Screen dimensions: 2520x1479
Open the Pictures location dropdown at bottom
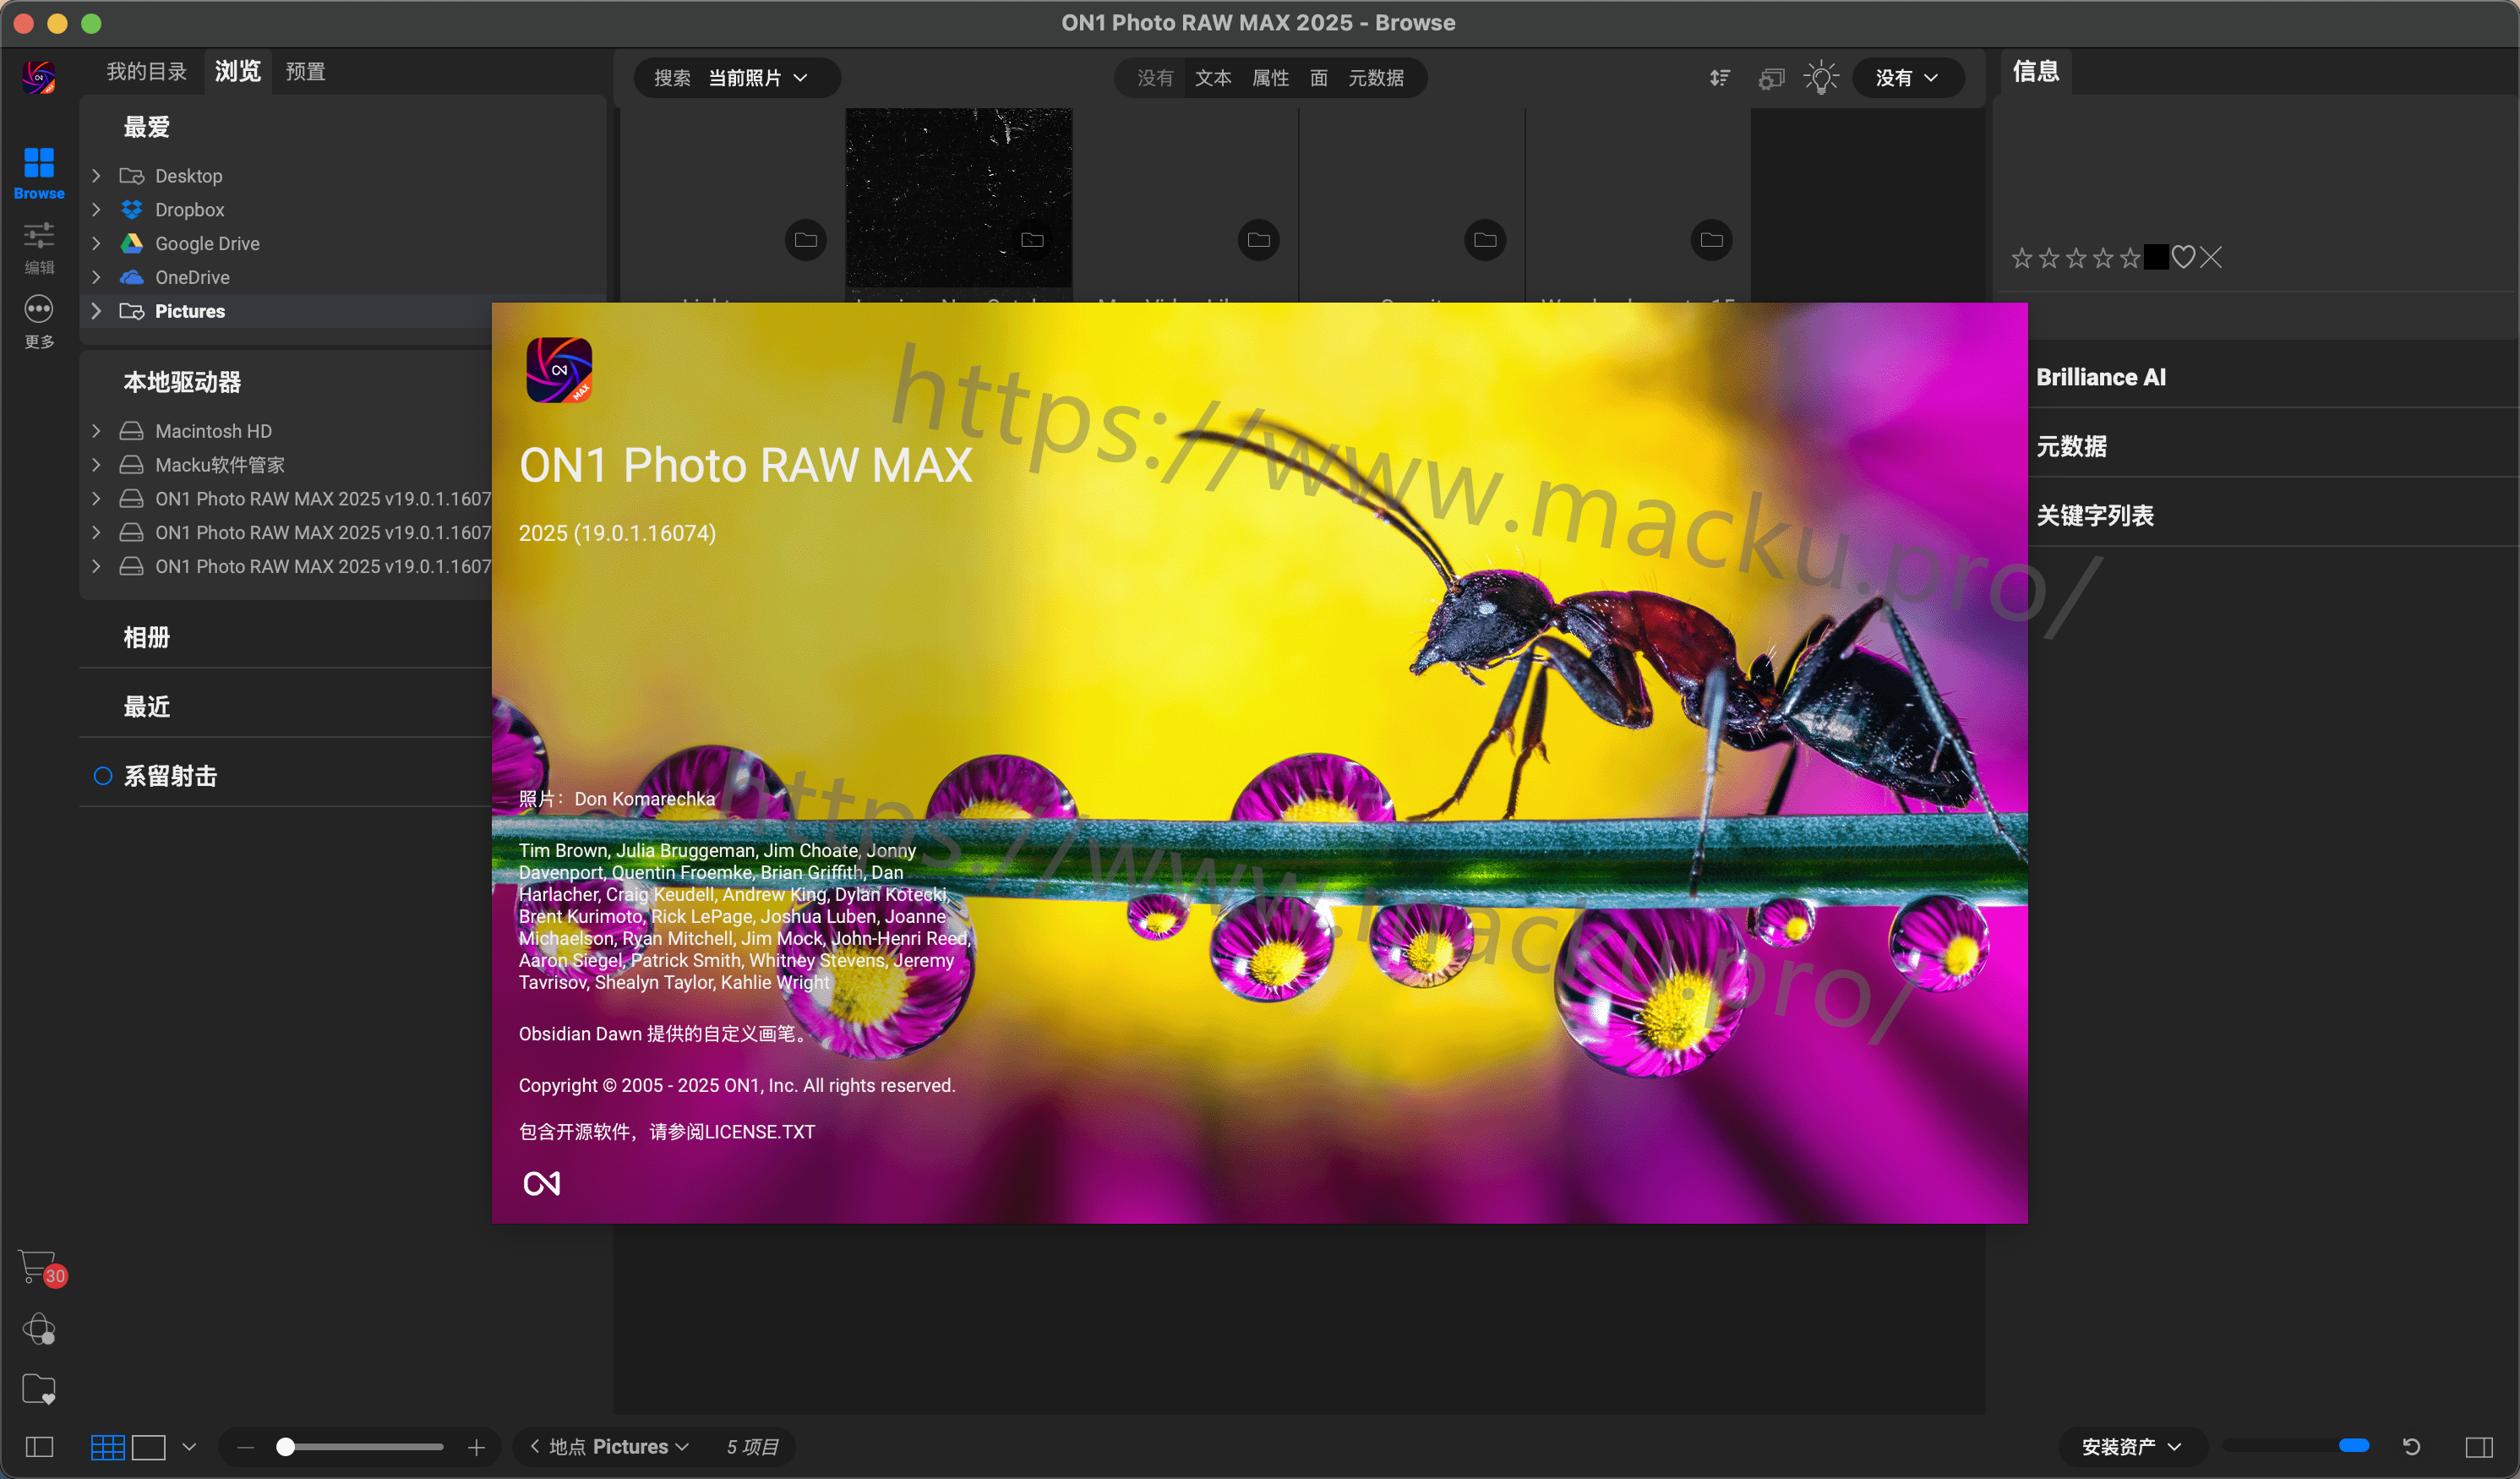point(640,1447)
